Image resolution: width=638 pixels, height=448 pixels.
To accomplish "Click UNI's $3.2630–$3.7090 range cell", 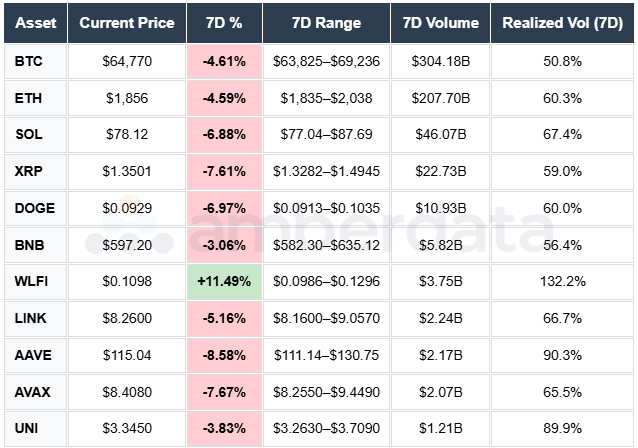I will (329, 430).
